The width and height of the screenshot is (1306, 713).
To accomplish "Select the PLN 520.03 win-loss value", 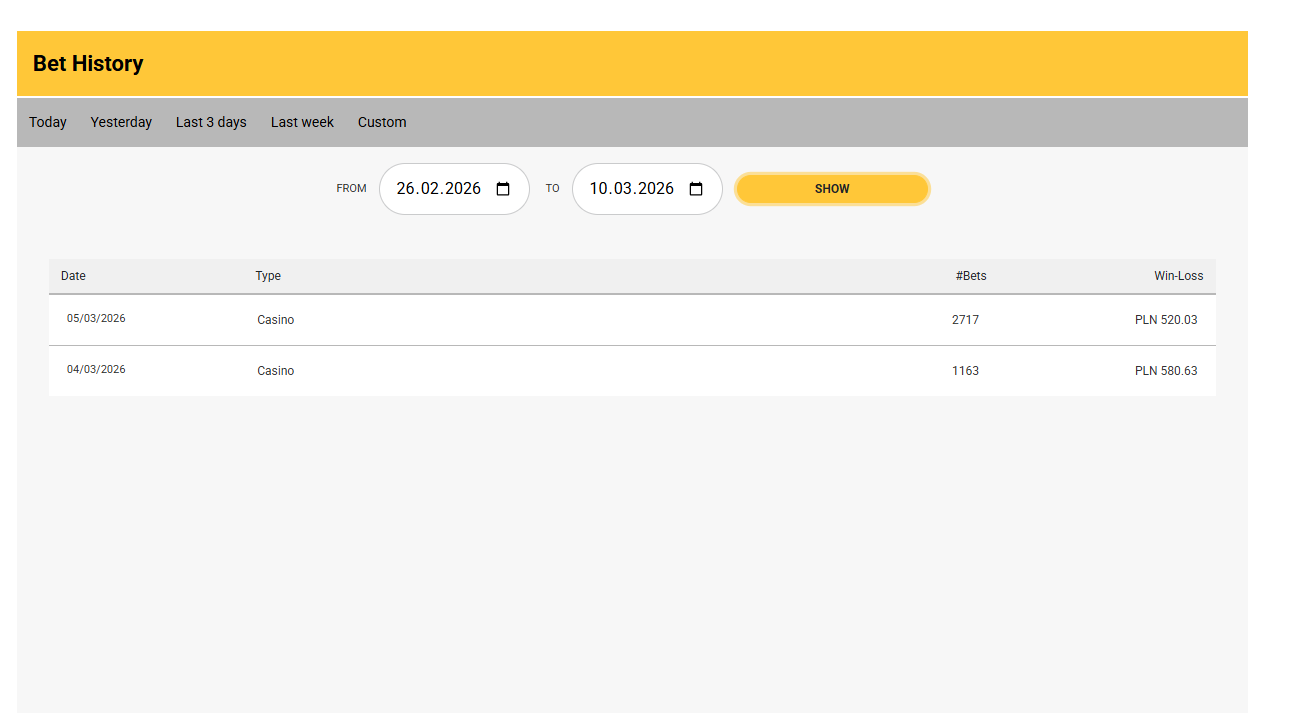I will [1165, 320].
